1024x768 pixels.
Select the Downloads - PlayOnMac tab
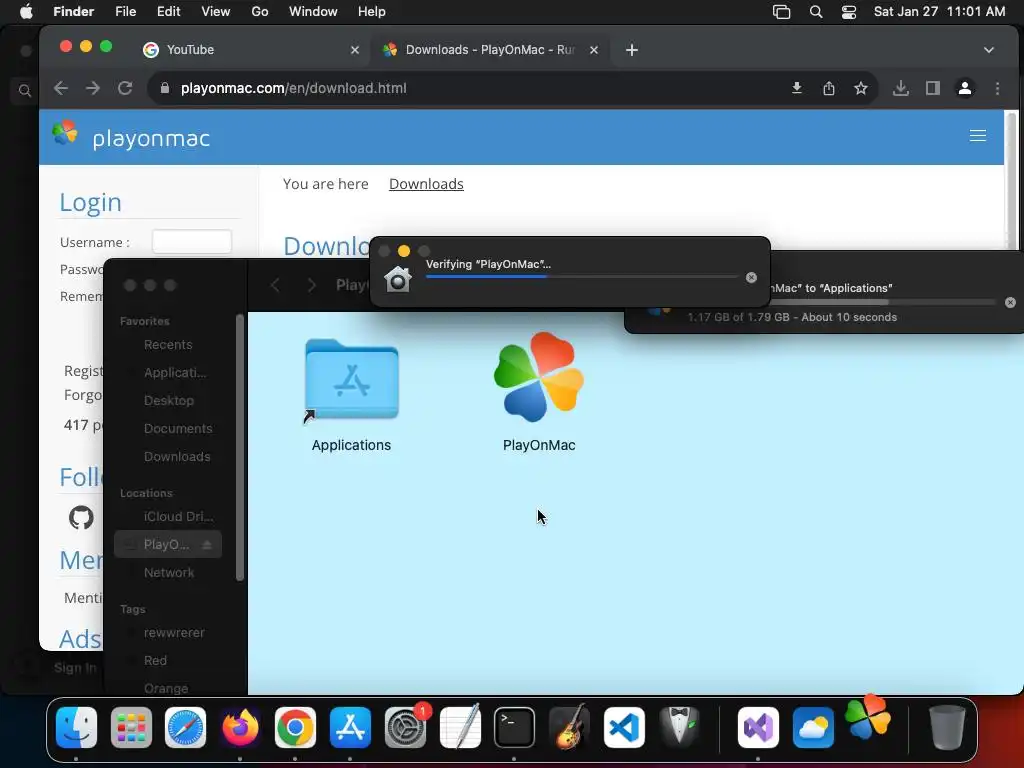click(490, 50)
